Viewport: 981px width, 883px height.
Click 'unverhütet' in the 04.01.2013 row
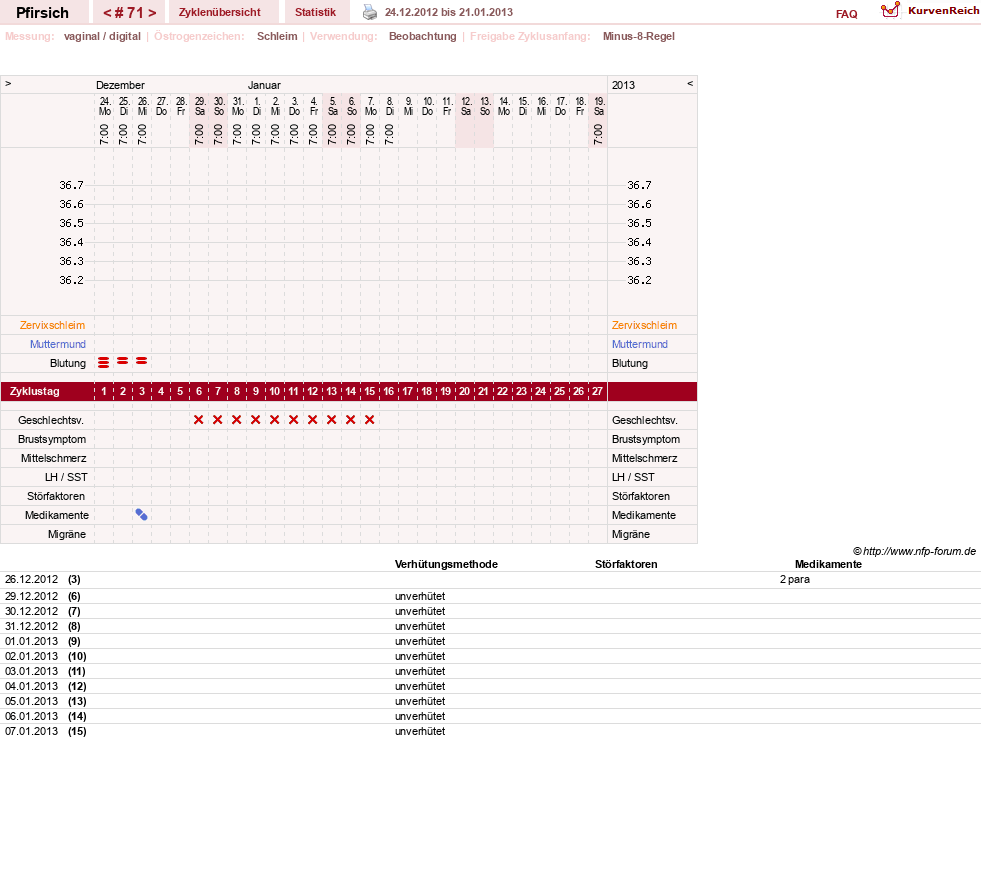(420, 686)
